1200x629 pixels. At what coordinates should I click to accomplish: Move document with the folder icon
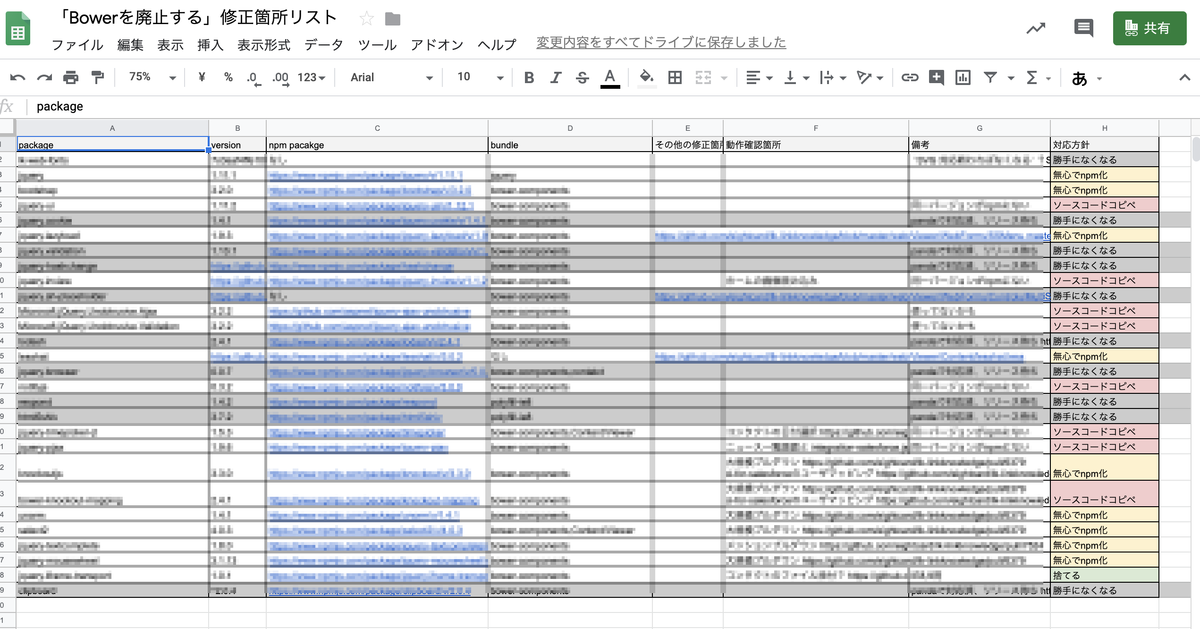click(392, 18)
